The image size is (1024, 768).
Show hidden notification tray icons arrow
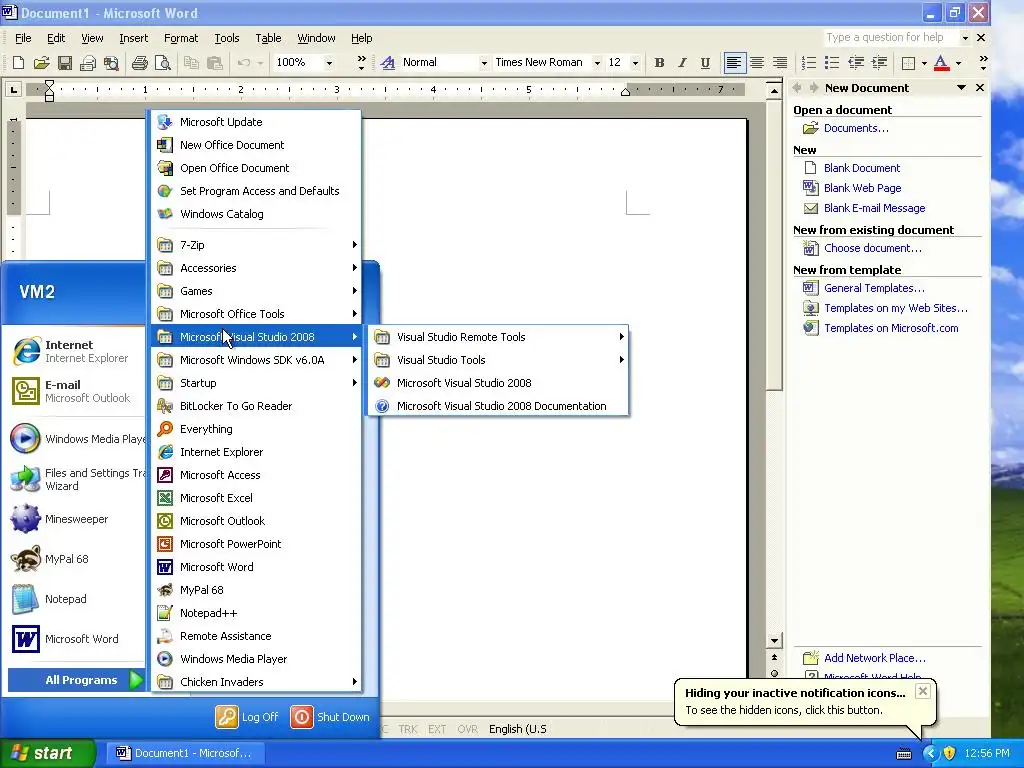coord(930,753)
